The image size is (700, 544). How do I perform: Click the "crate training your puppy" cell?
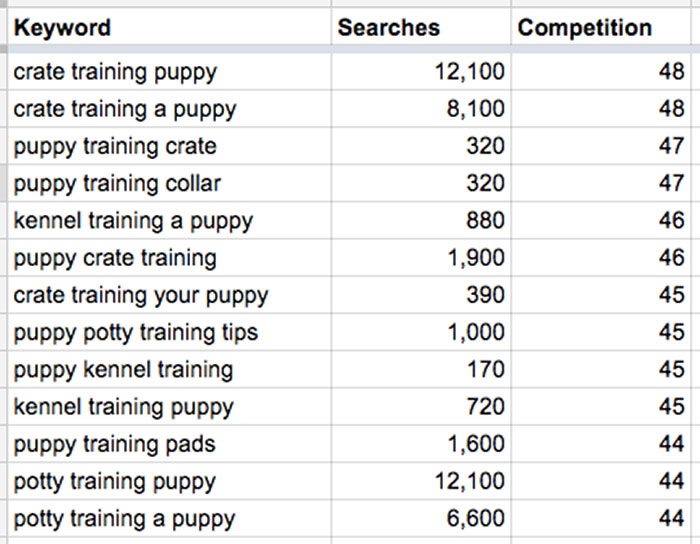170,295
